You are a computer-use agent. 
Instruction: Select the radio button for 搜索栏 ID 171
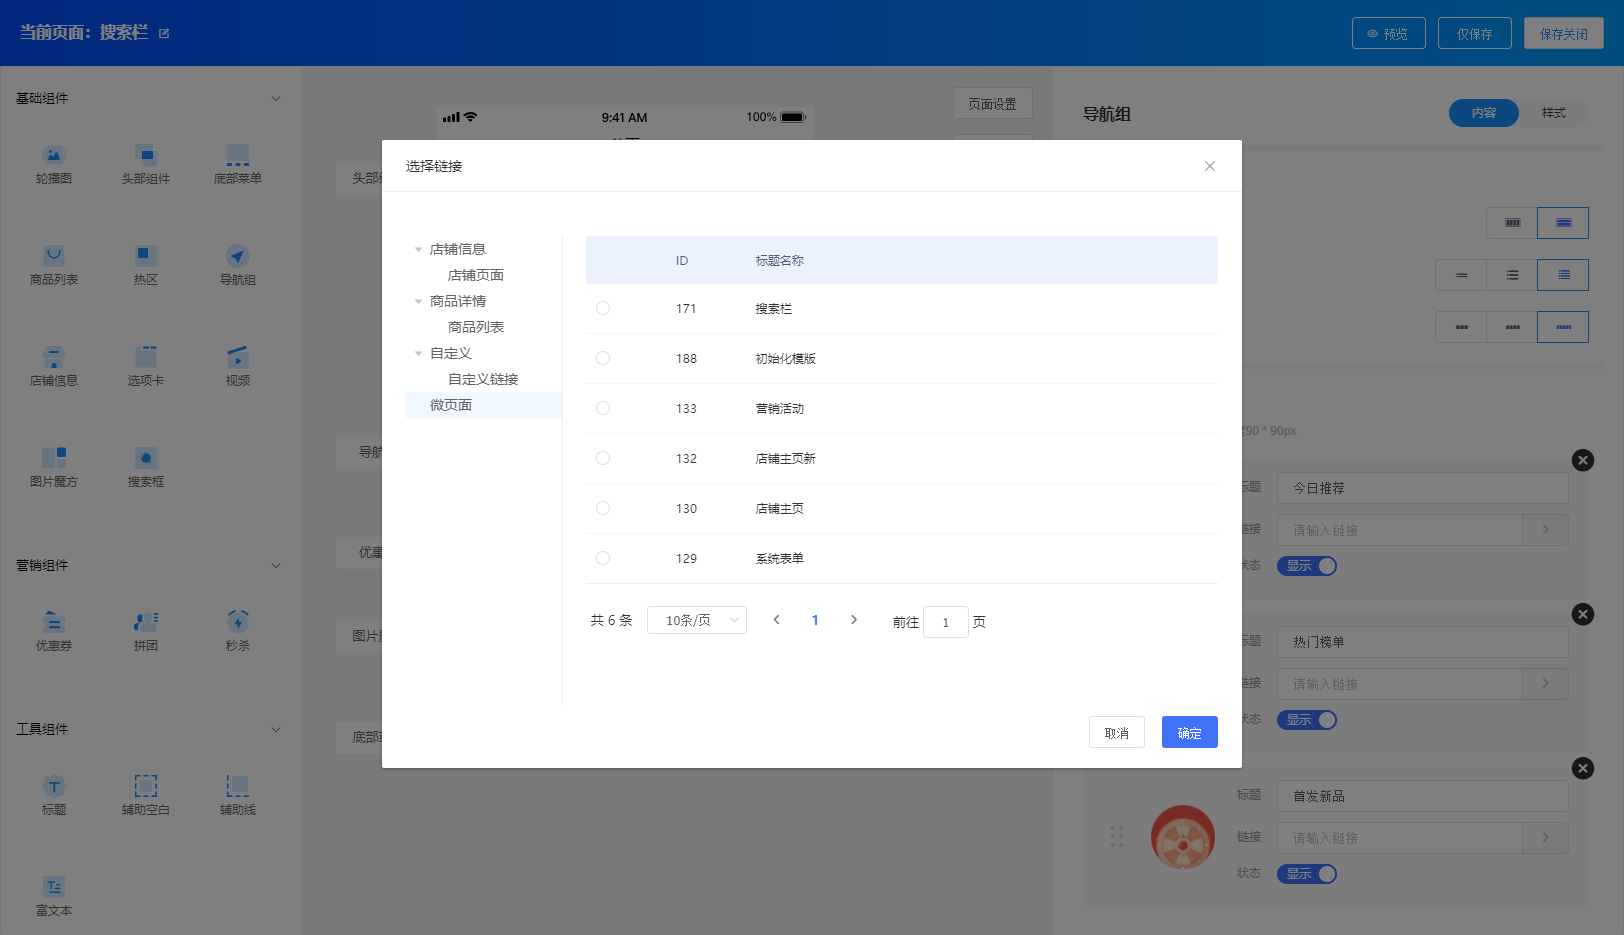tap(603, 308)
